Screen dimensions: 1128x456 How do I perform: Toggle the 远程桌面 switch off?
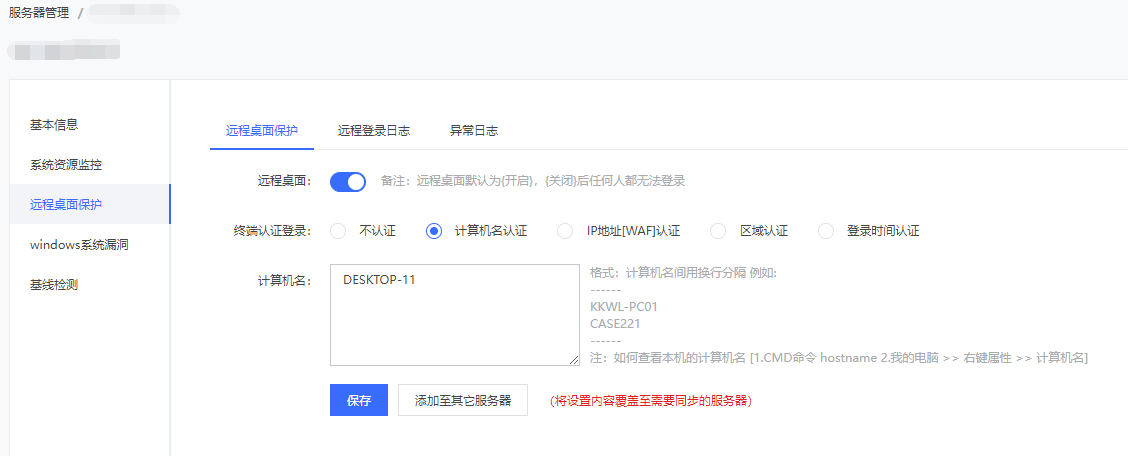[x=348, y=182]
